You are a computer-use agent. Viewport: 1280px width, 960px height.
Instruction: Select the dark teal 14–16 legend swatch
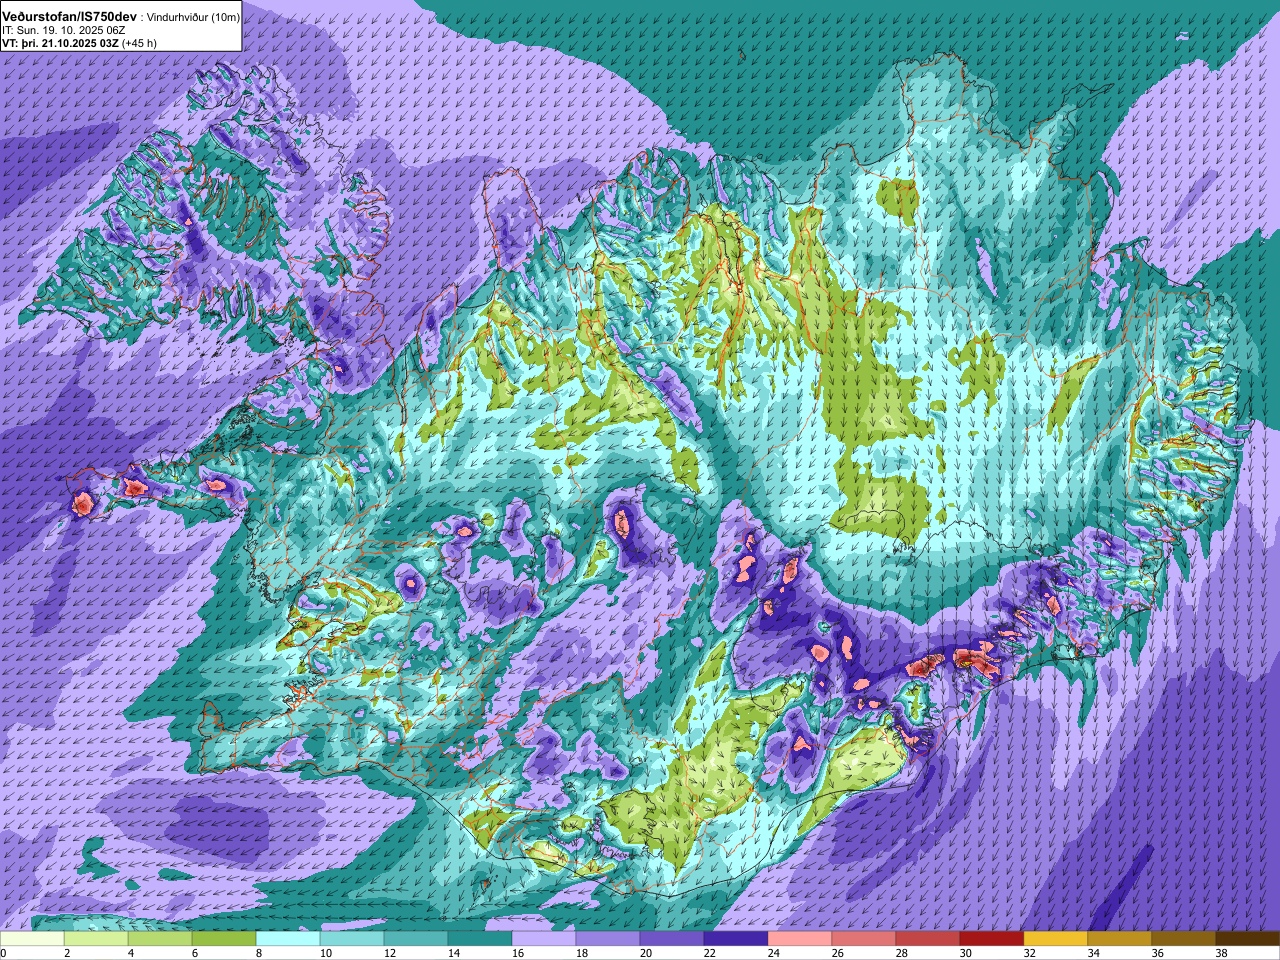[x=480, y=939]
